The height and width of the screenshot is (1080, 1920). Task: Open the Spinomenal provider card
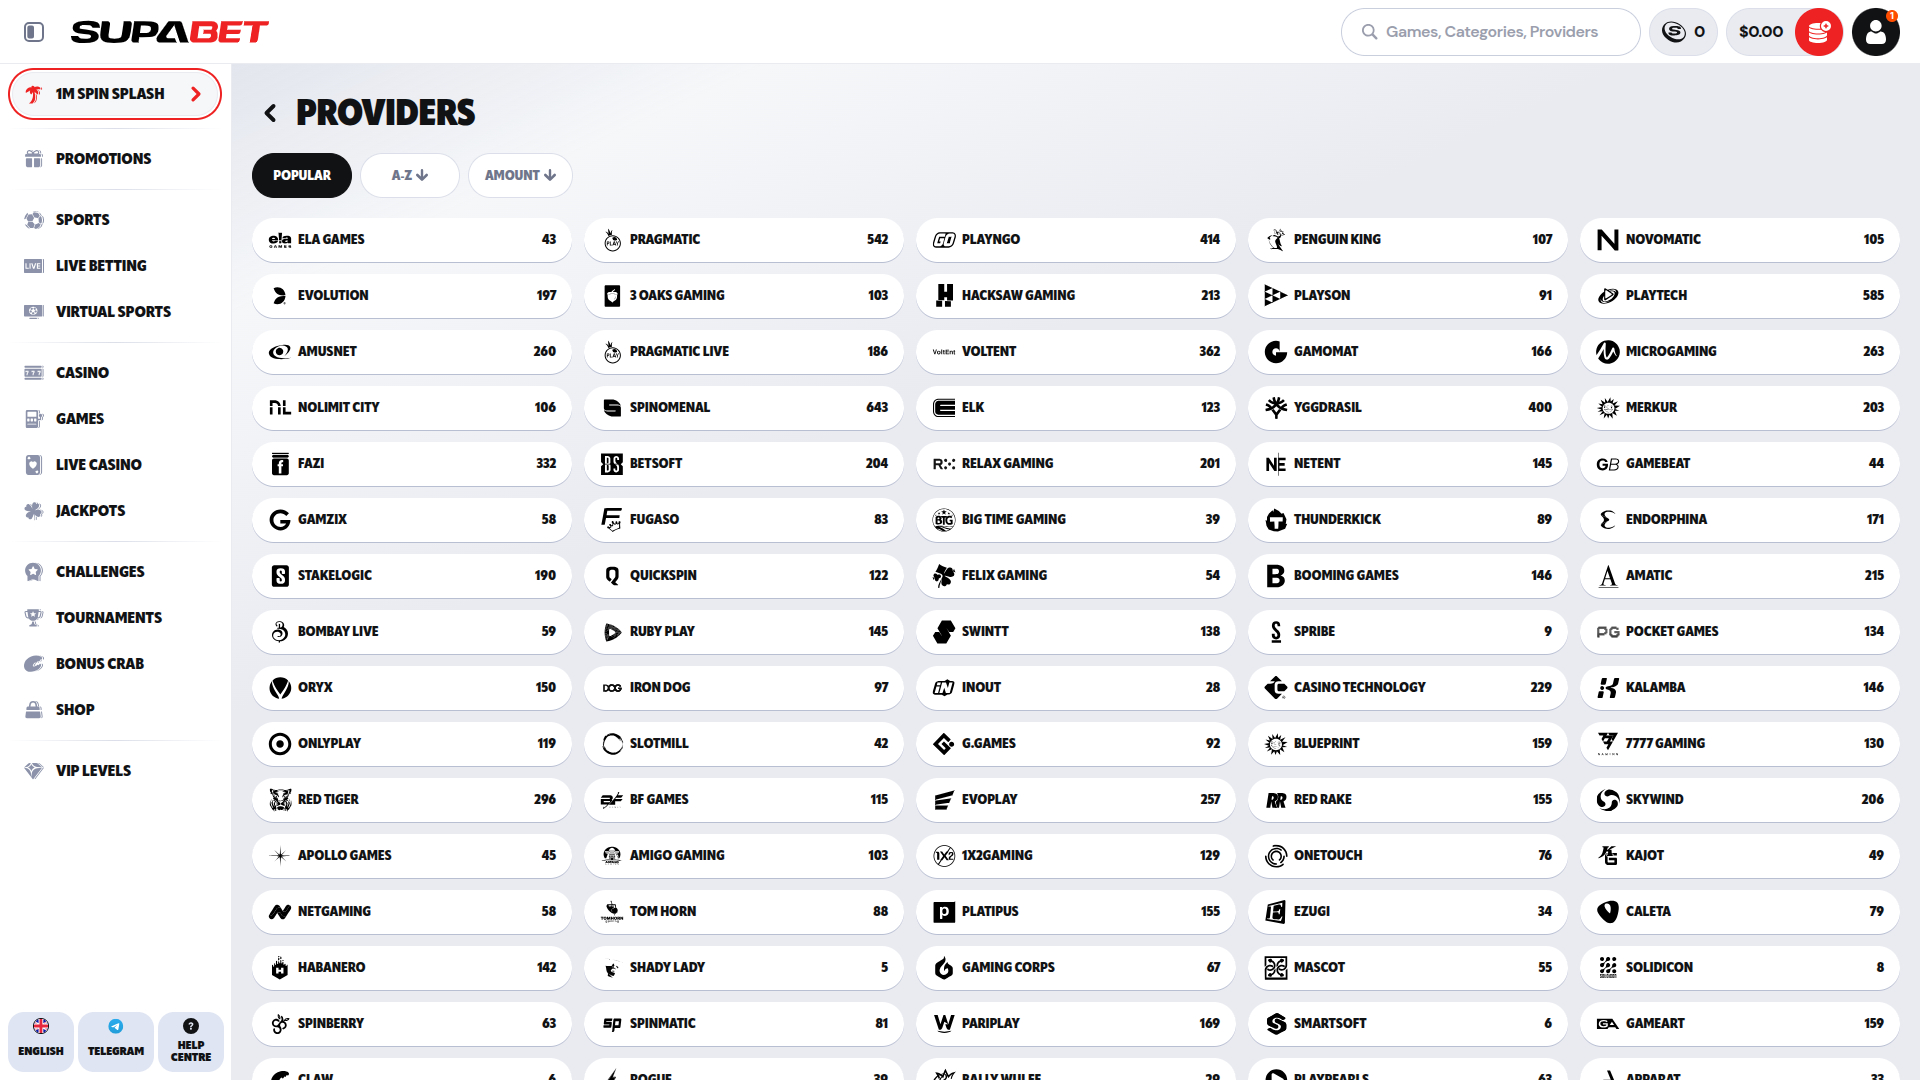point(744,408)
